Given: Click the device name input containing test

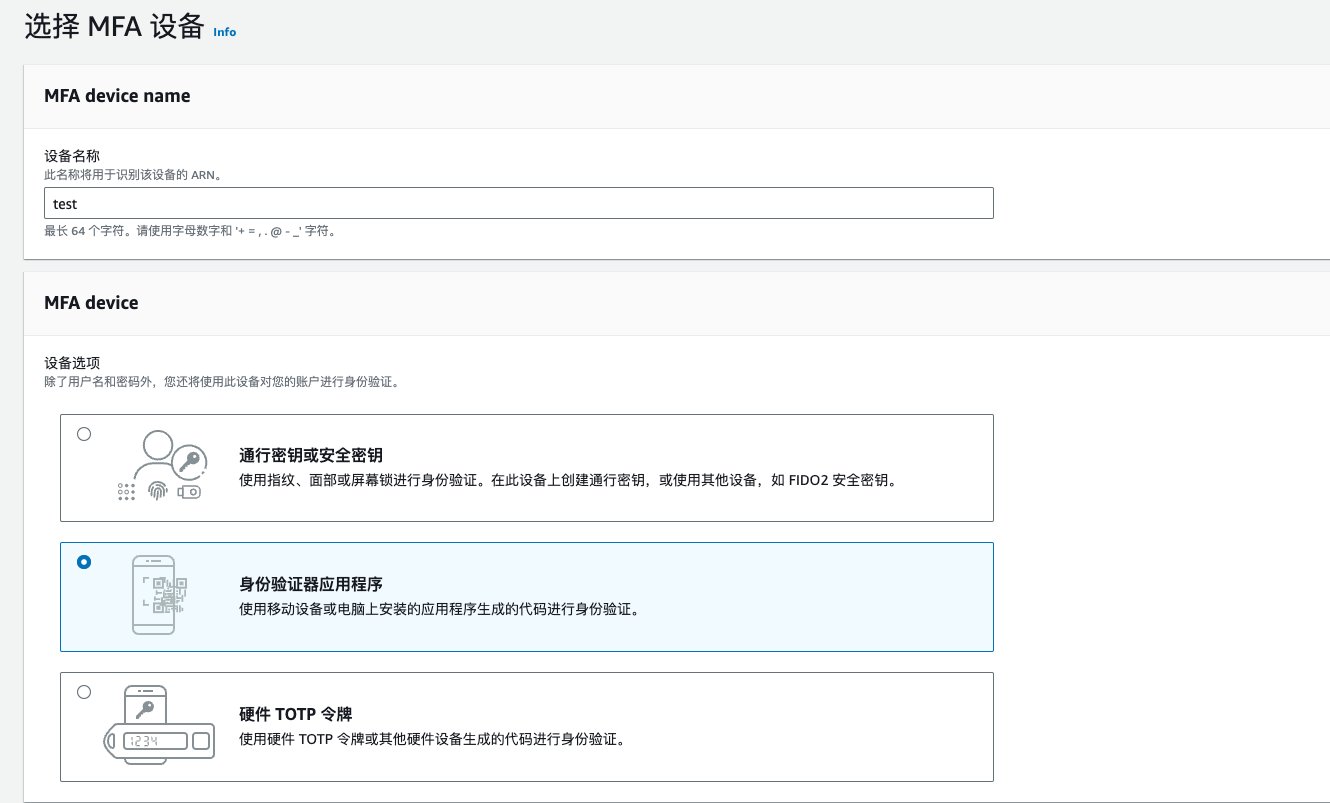Looking at the screenshot, I should click(x=518, y=203).
